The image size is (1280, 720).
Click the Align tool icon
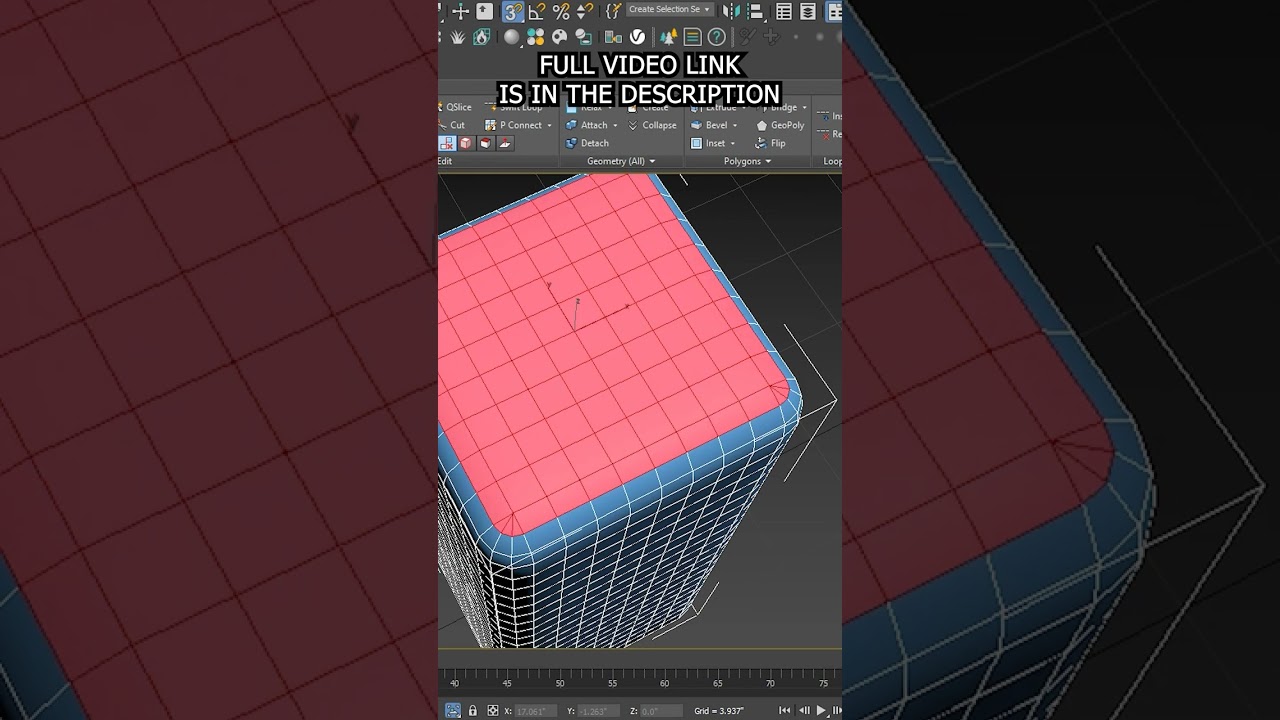pyautogui.click(x=757, y=11)
